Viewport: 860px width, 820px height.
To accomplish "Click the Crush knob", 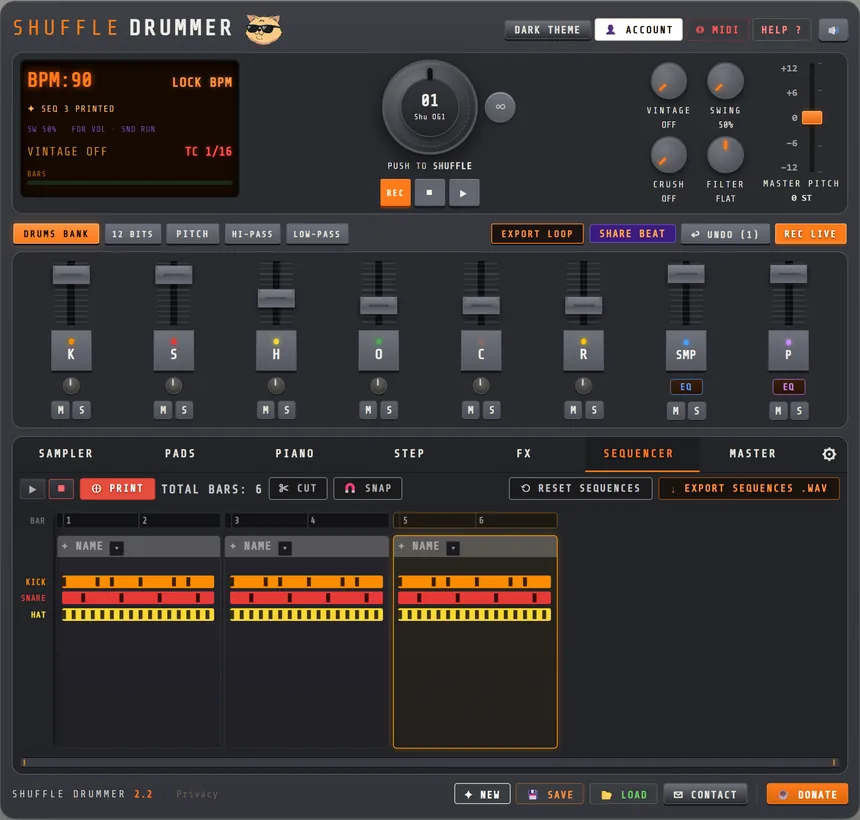I will click(668, 155).
